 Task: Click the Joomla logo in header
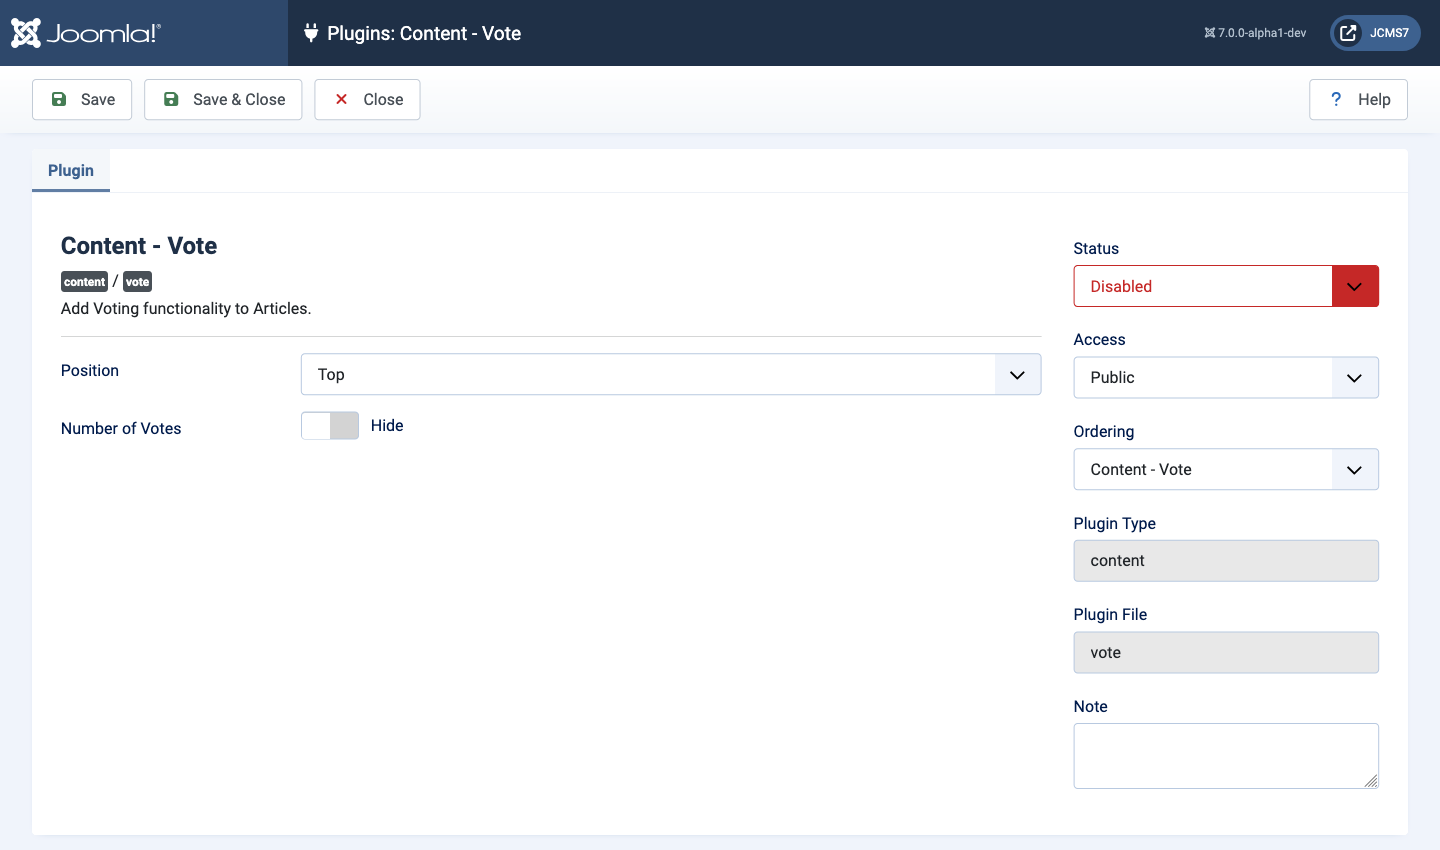tap(85, 33)
